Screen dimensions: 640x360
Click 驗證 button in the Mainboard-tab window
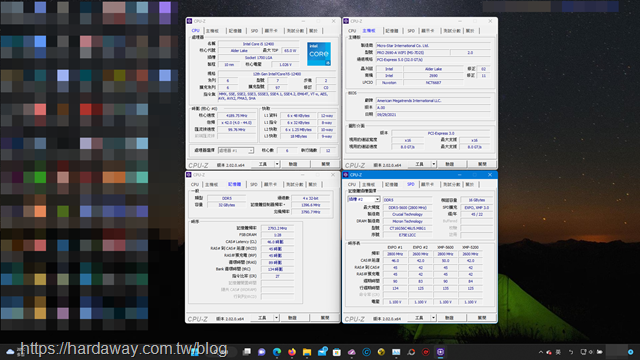(x=450, y=164)
